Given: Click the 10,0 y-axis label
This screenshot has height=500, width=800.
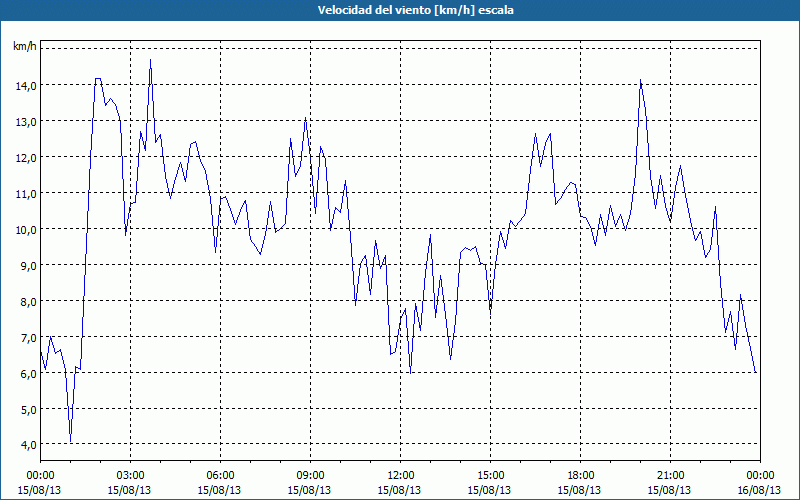Looking at the screenshot, I should (26, 230).
